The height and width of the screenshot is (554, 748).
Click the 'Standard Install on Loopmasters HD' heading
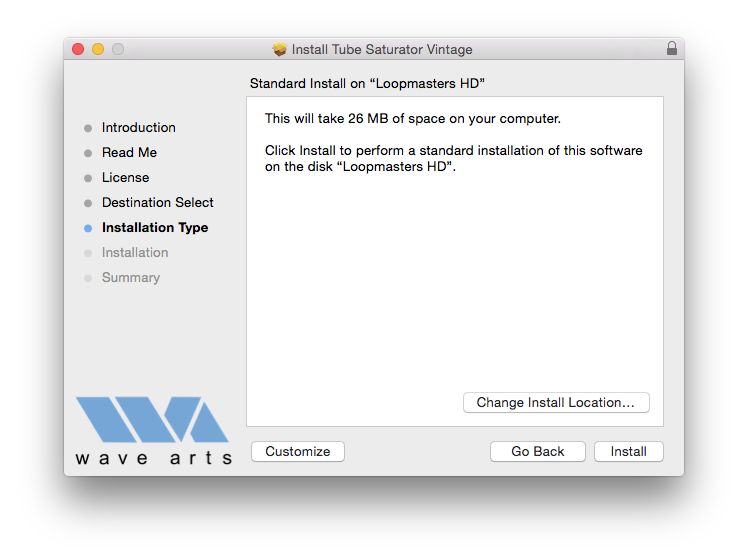coord(367,84)
